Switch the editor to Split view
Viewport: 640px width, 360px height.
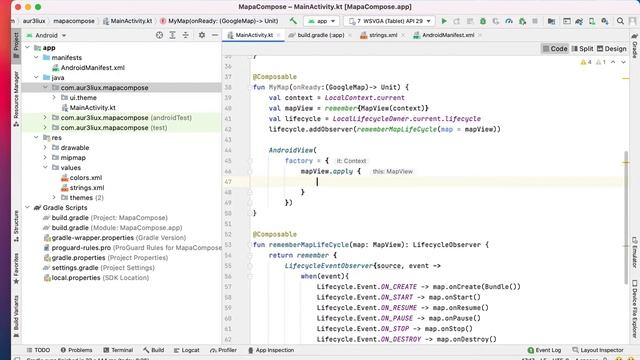coord(582,49)
